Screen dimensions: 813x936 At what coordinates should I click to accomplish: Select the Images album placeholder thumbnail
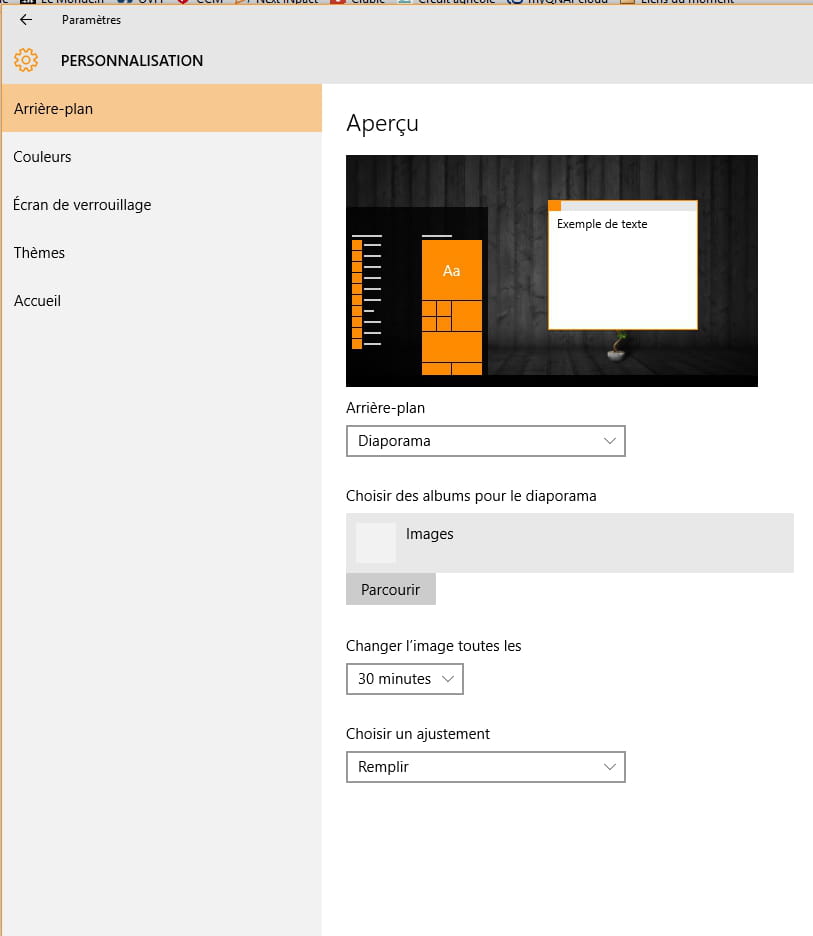pos(375,543)
